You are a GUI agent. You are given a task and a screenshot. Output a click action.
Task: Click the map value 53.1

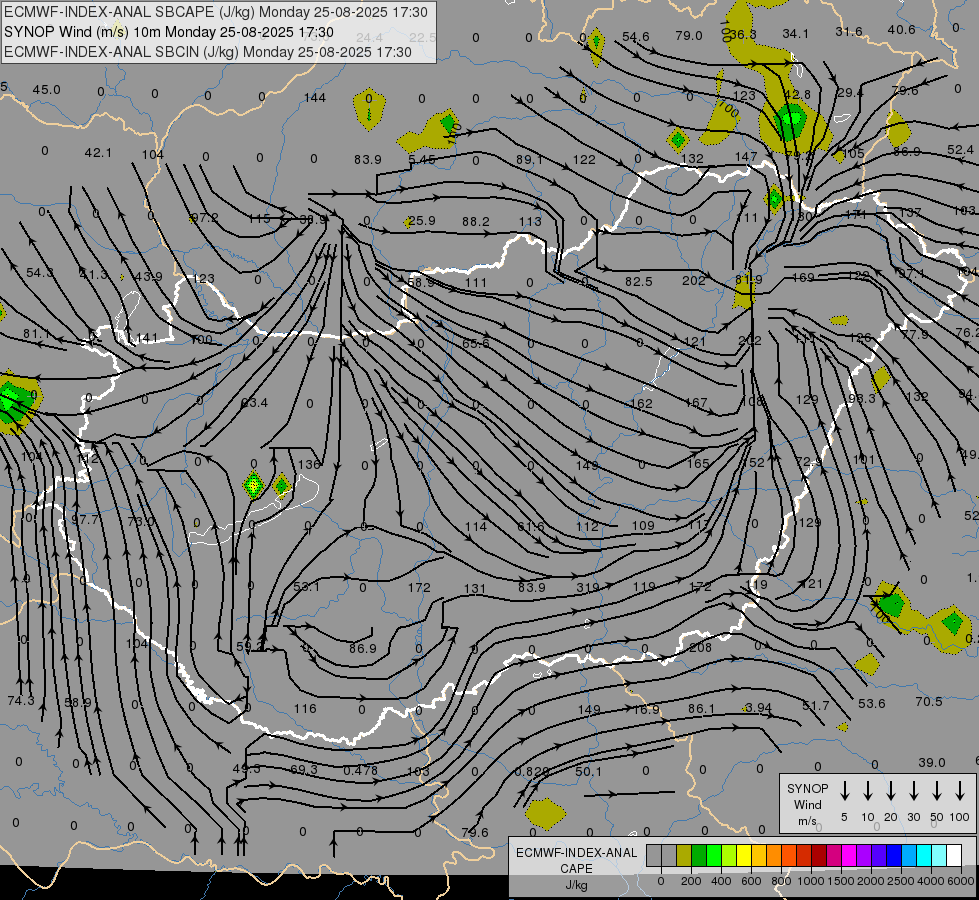point(306,586)
